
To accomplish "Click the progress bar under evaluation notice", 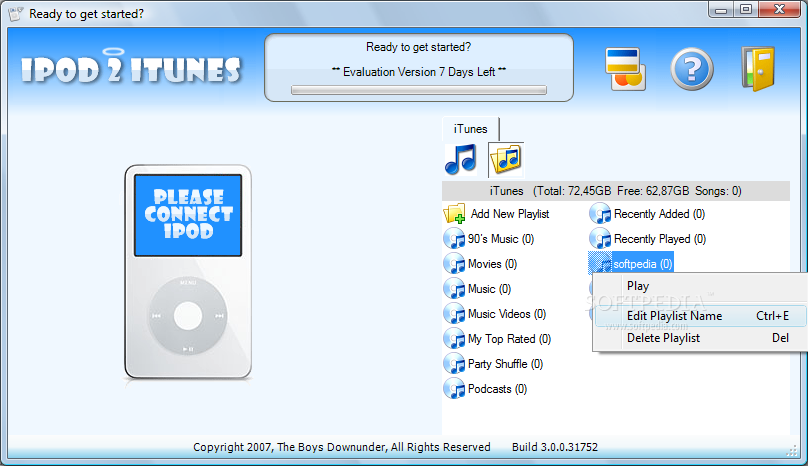I will click(x=419, y=90).
